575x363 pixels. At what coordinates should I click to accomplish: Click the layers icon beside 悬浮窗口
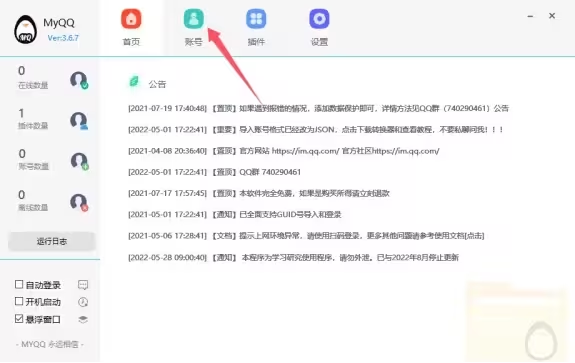click(83, 319)
